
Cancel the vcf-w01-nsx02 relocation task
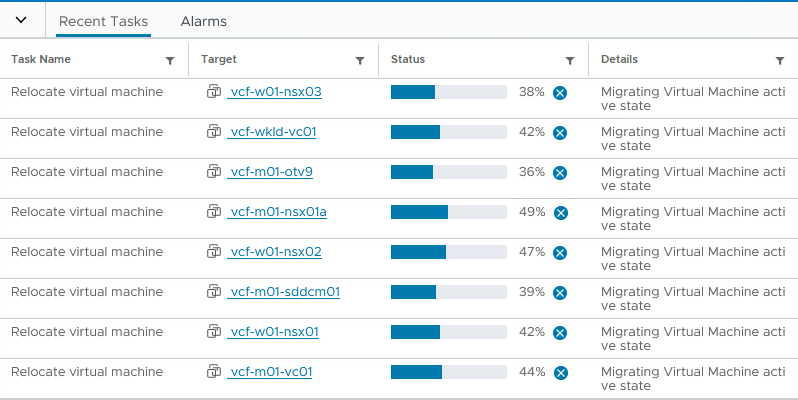561,253
